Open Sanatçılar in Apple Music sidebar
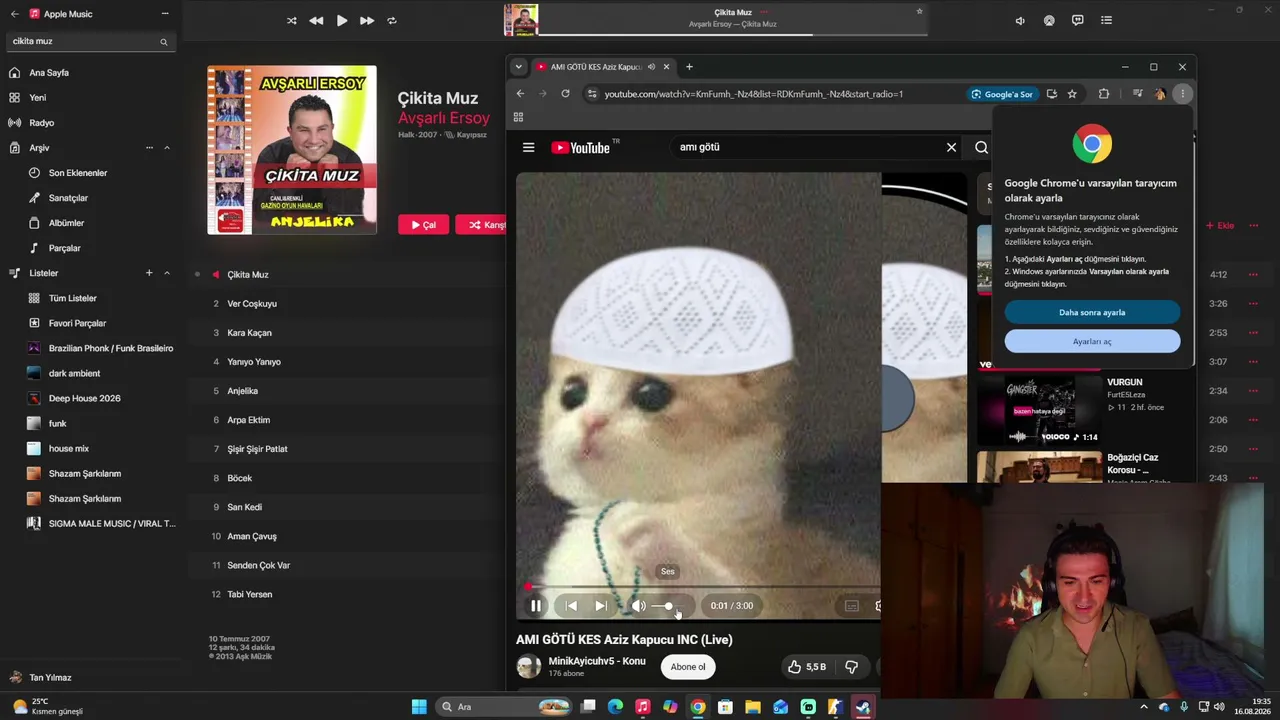Image resolution: width=1280 pixels, height=720 pixels. (x=68, y=198)
